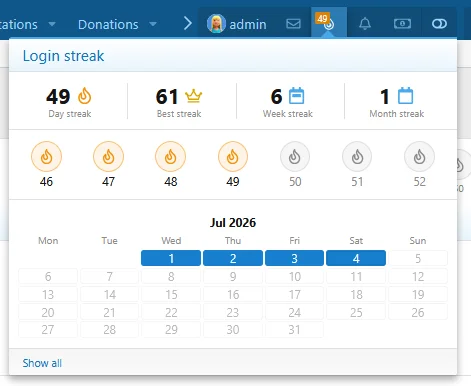Click the Jul 2026 month heading
Image resolution: width=471 pixels, height=386 pixels.
tap(233, 222)
